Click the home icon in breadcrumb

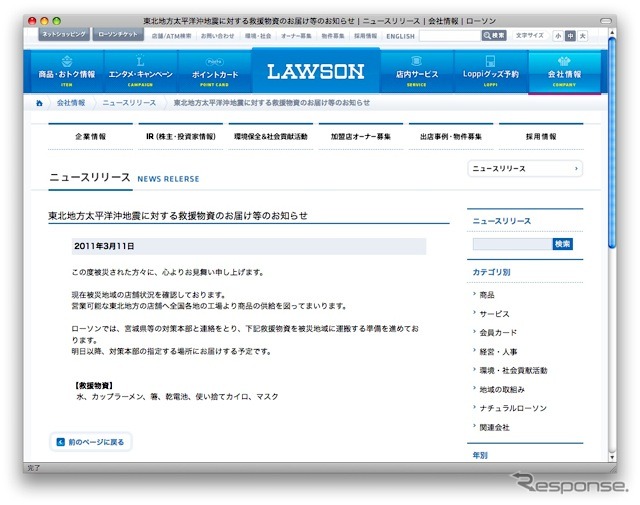pos(39,103)
